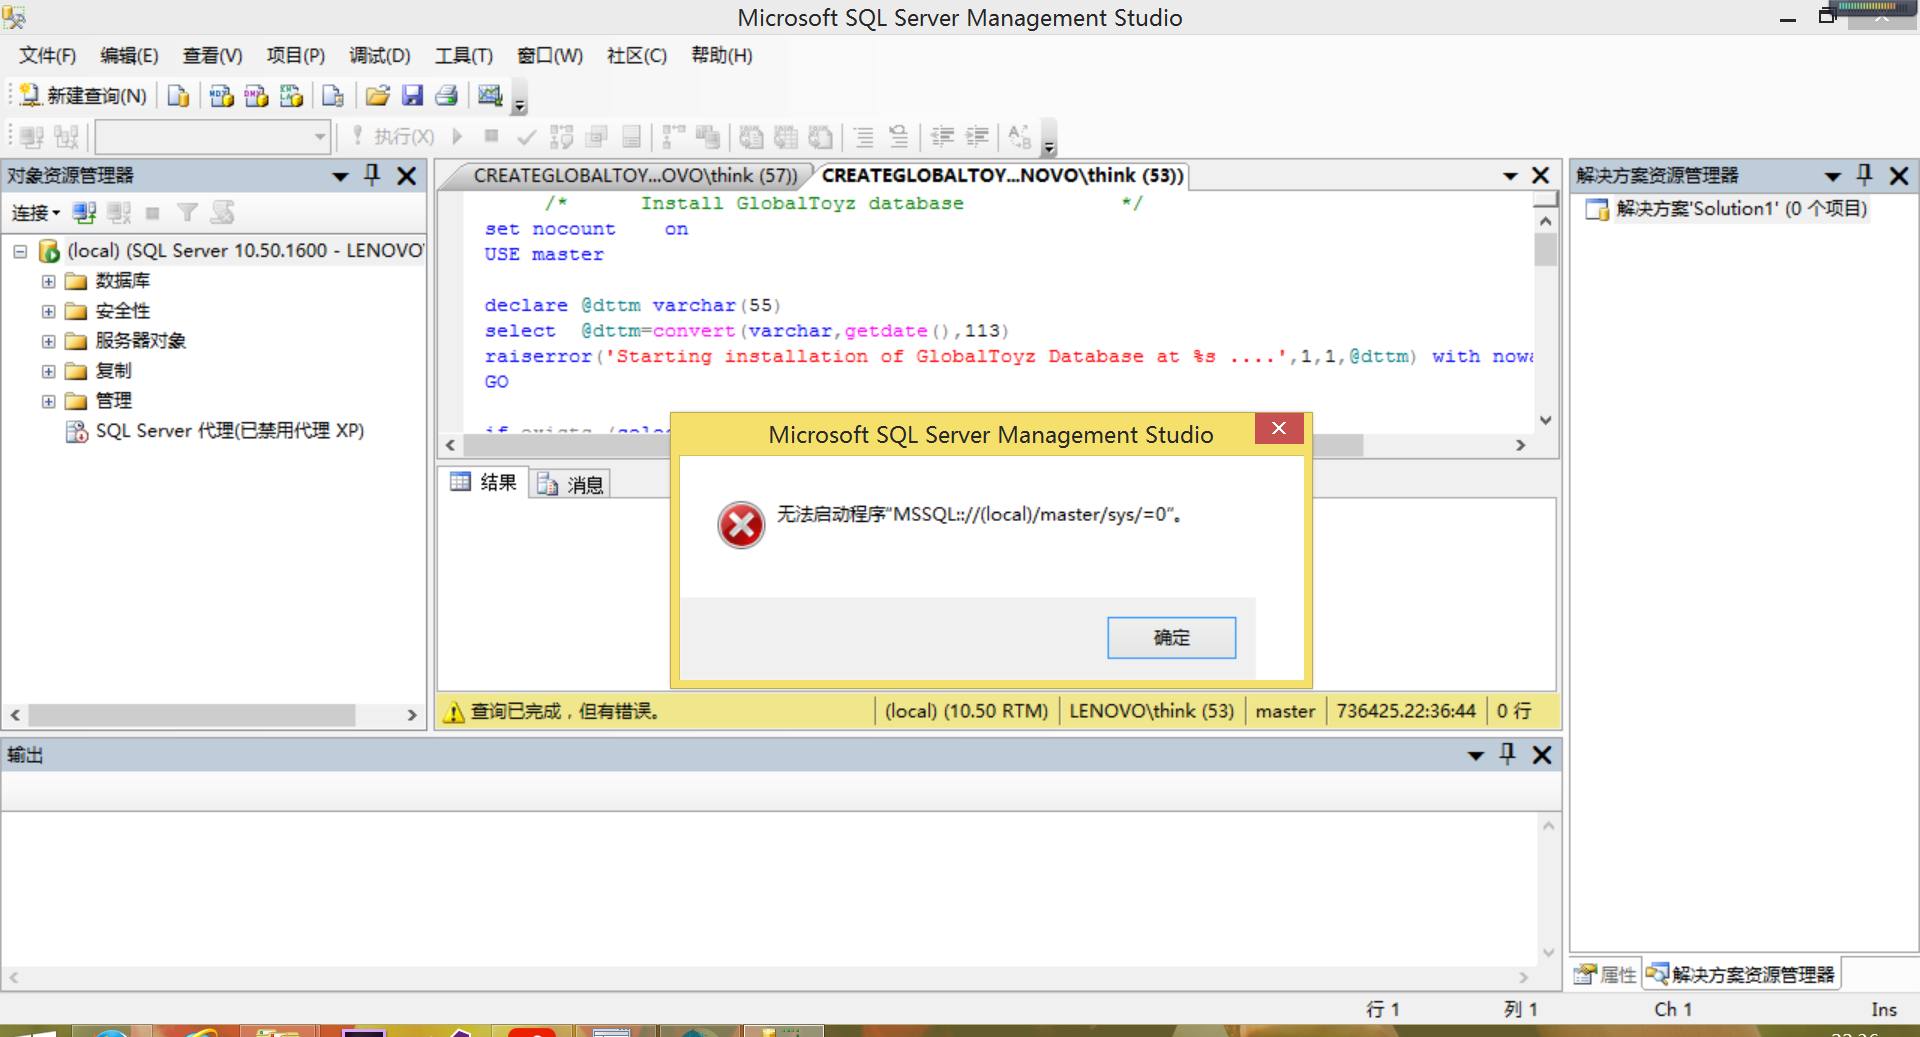Screen dimensions: 1920x1037
Task: Open the 窗口(W) menu
Action: [549, 56]
